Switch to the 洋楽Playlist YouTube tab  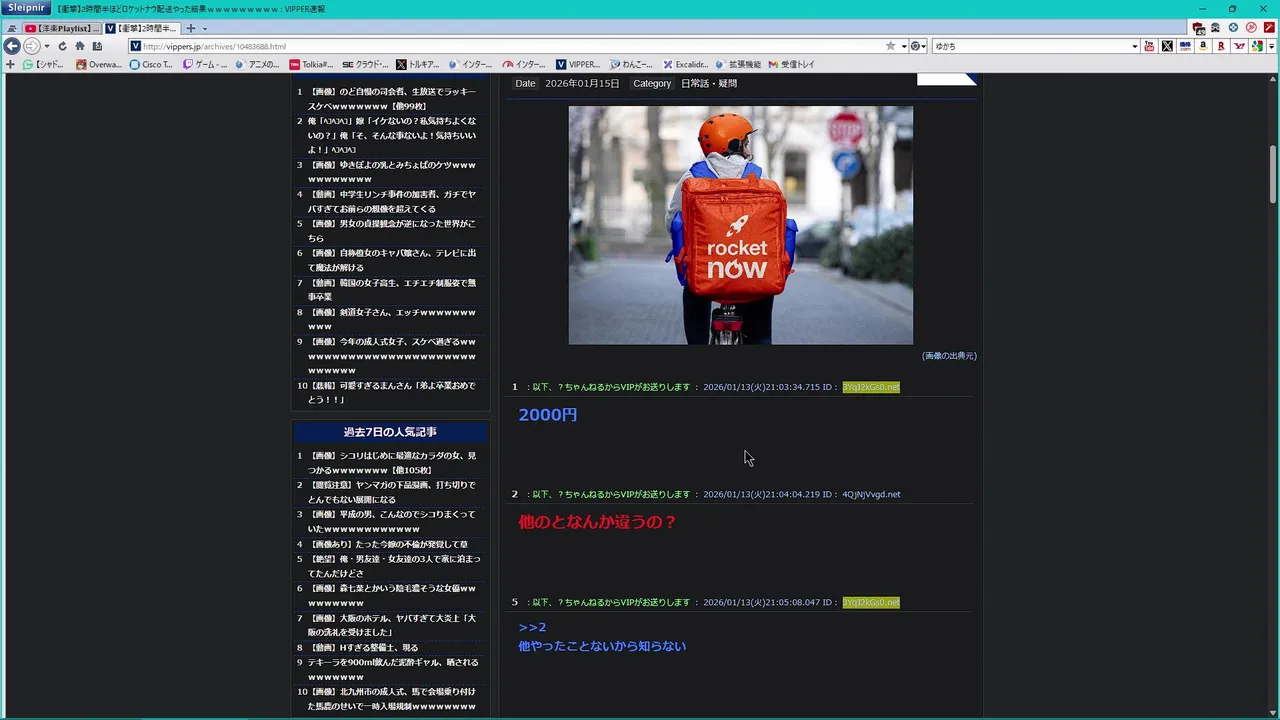[x=62, y=28]
